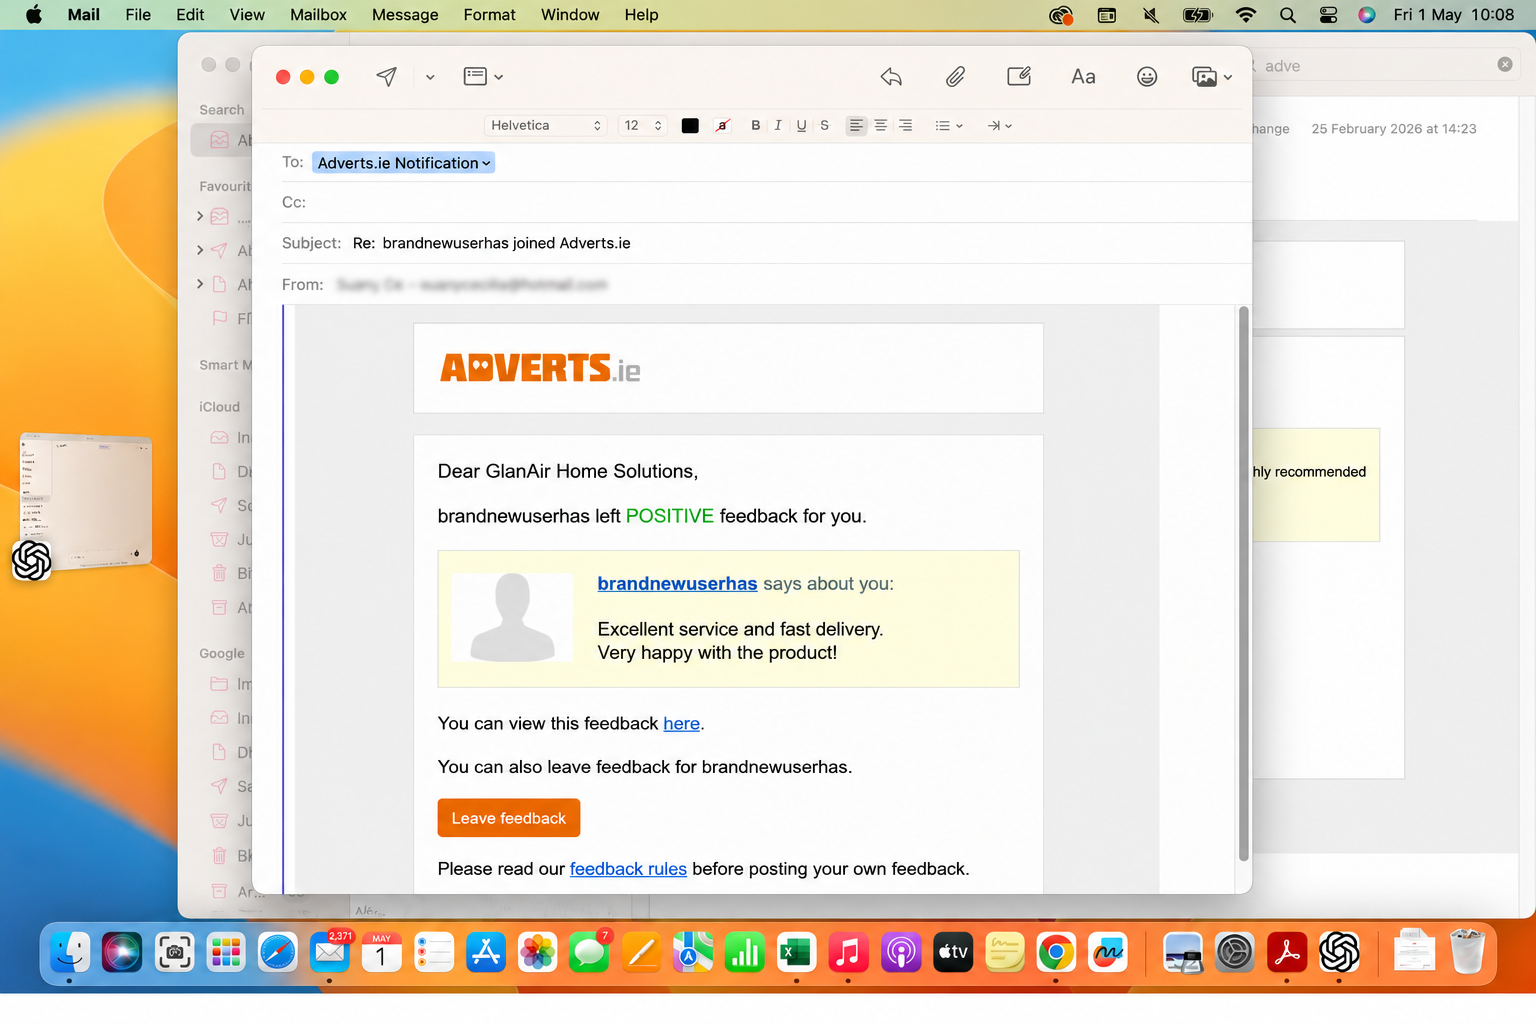This screenshot has width=1536, height=1024.
Task: Open the feedback rules link
Action: [628, 869]
